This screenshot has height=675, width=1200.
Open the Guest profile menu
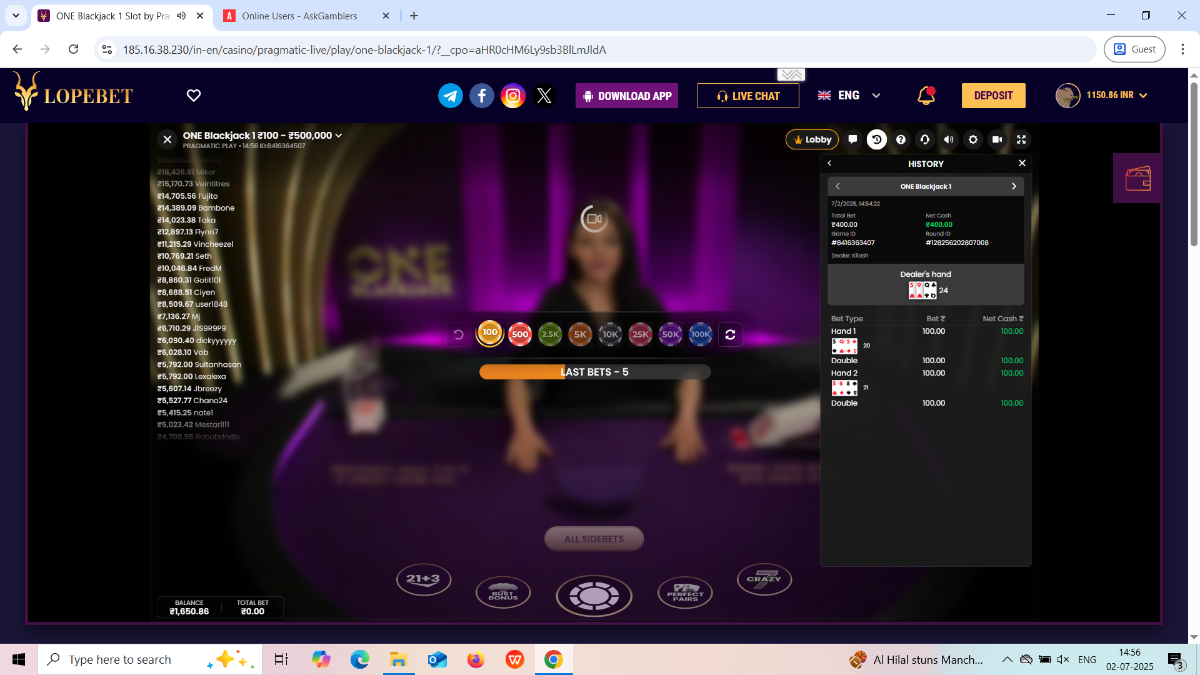[x=1135, y=49]
